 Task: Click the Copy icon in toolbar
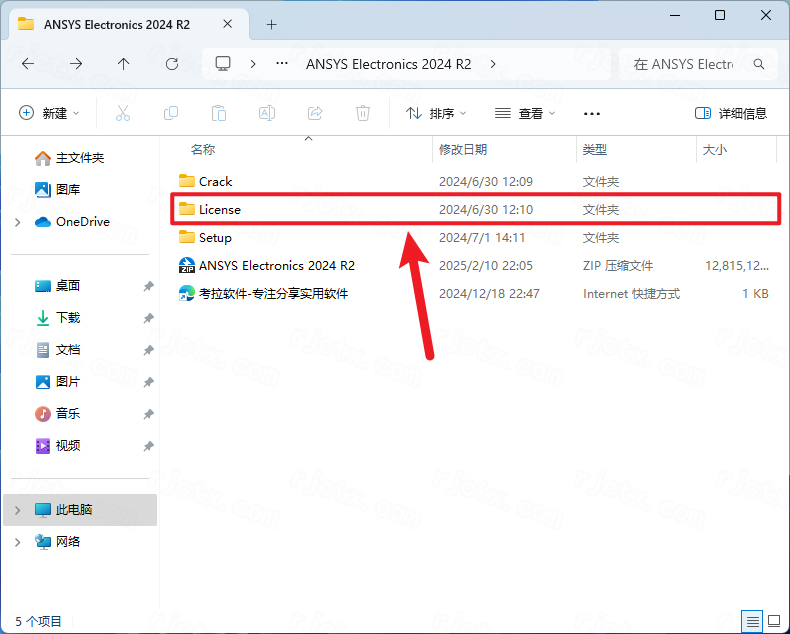pos(171,114)
